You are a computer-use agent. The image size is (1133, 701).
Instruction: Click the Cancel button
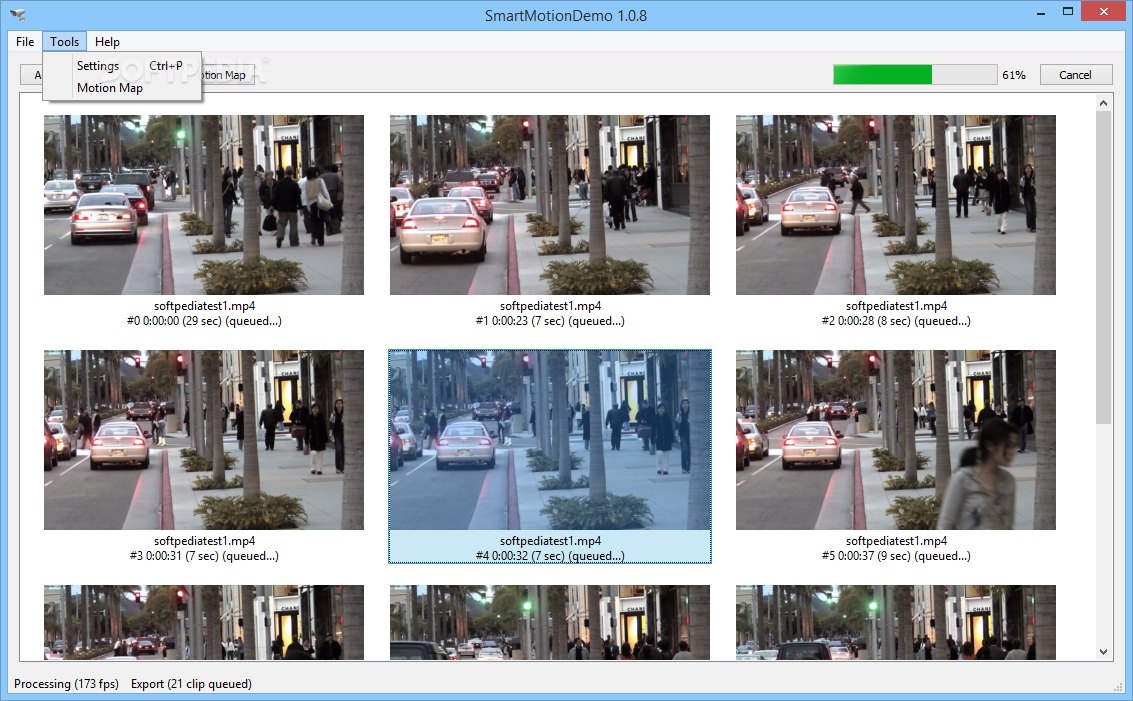[x=1075, y=74]
